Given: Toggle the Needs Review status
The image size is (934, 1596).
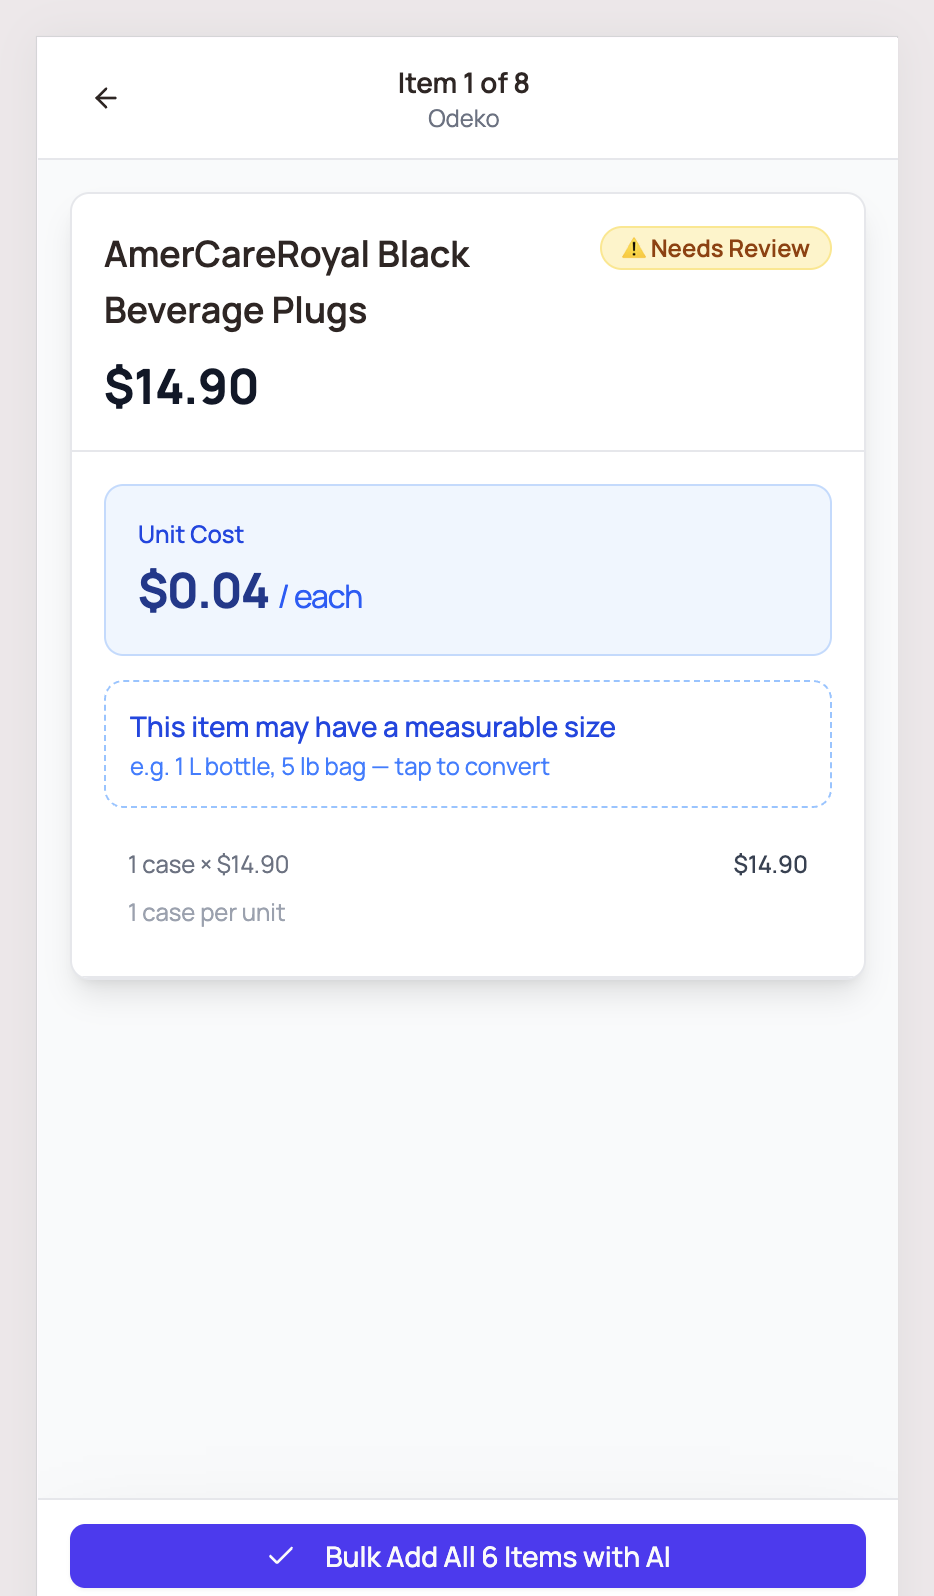Looking at the screenshot, I should tap(715, 248).
